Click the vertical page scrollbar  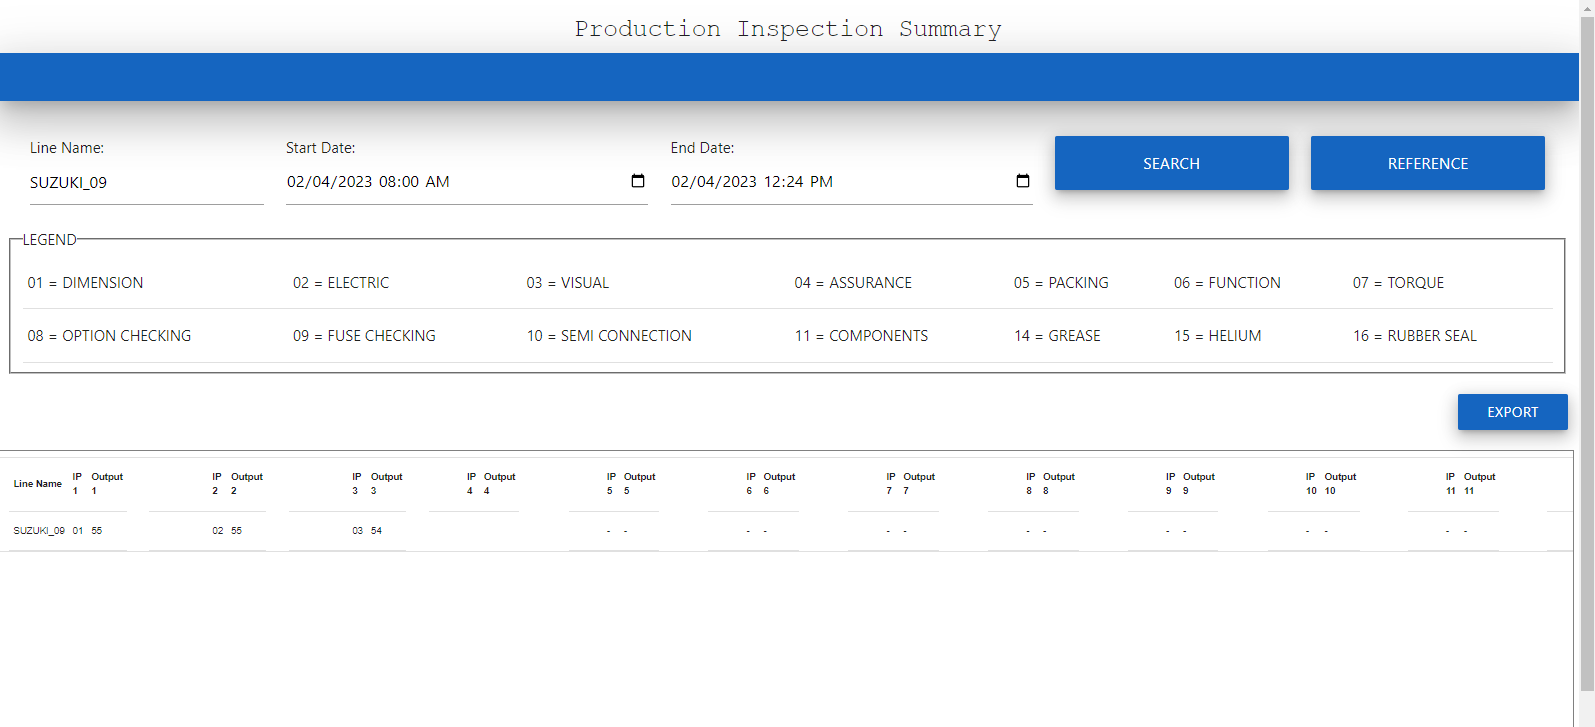pyautogui.click(x=1586, y=350)
